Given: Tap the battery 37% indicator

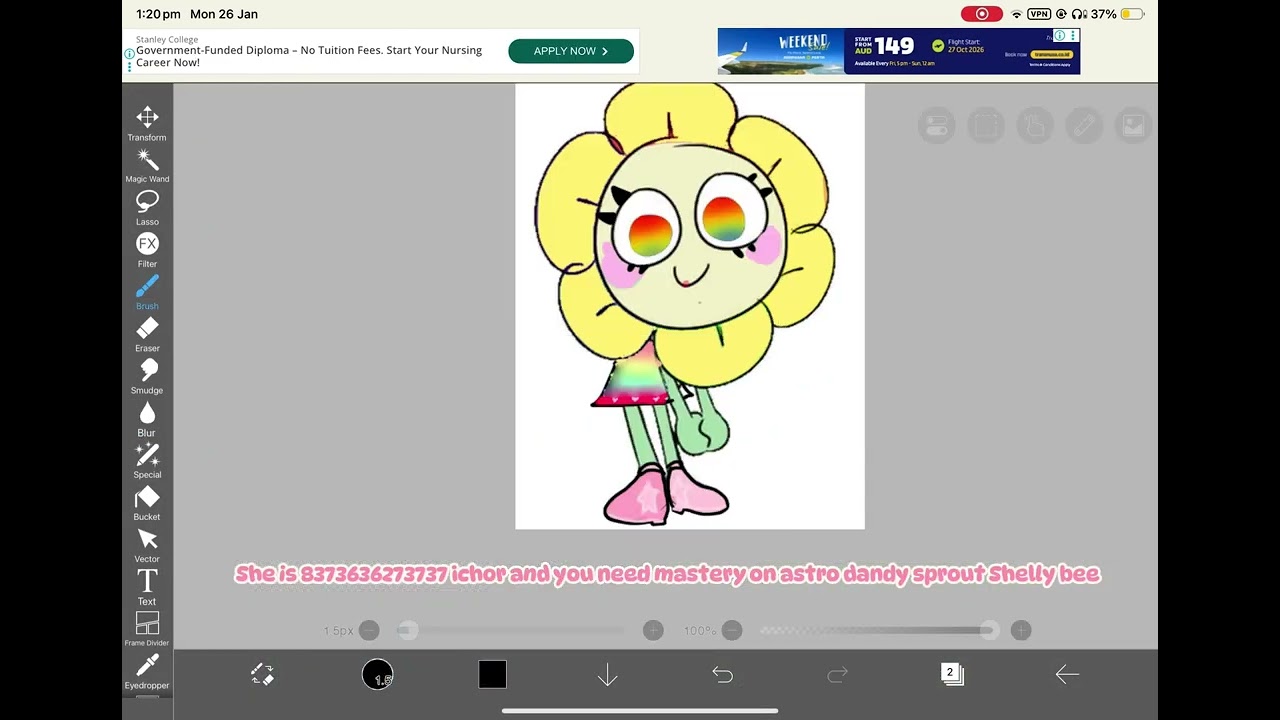Looking at the screenshot, I should [1117, 14].
